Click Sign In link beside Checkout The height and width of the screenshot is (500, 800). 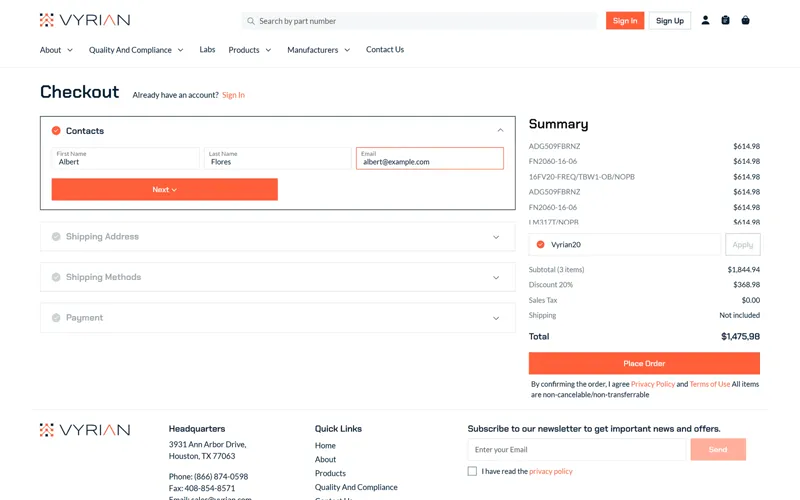point(233,95)
